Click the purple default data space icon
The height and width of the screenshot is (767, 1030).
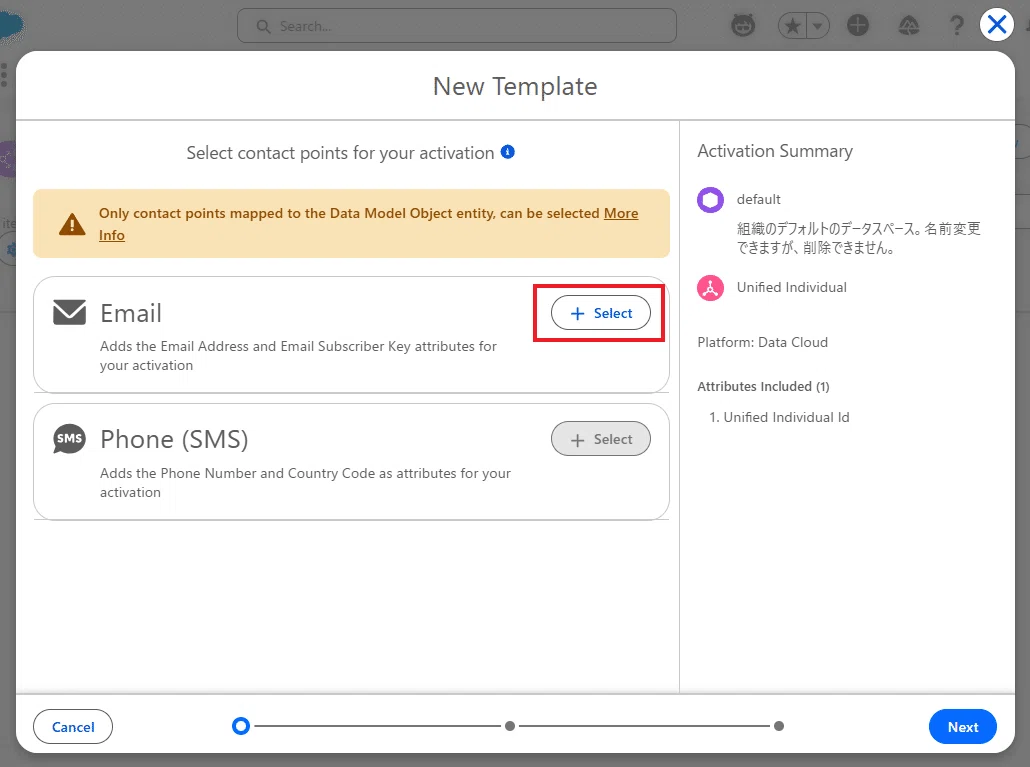click(710, 200)
